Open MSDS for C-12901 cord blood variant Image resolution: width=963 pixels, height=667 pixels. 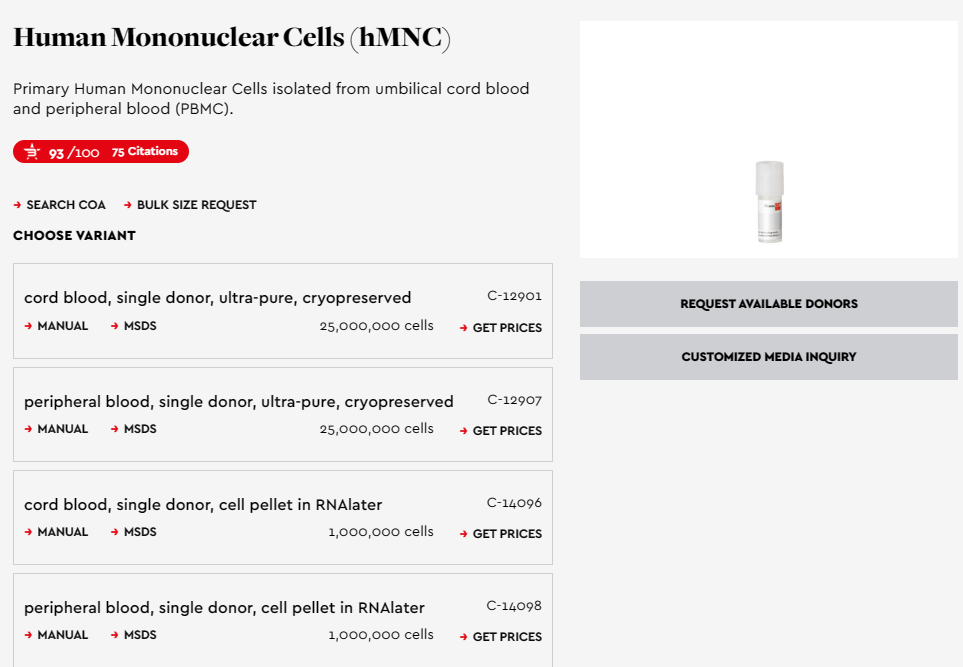tap(133, 326)
